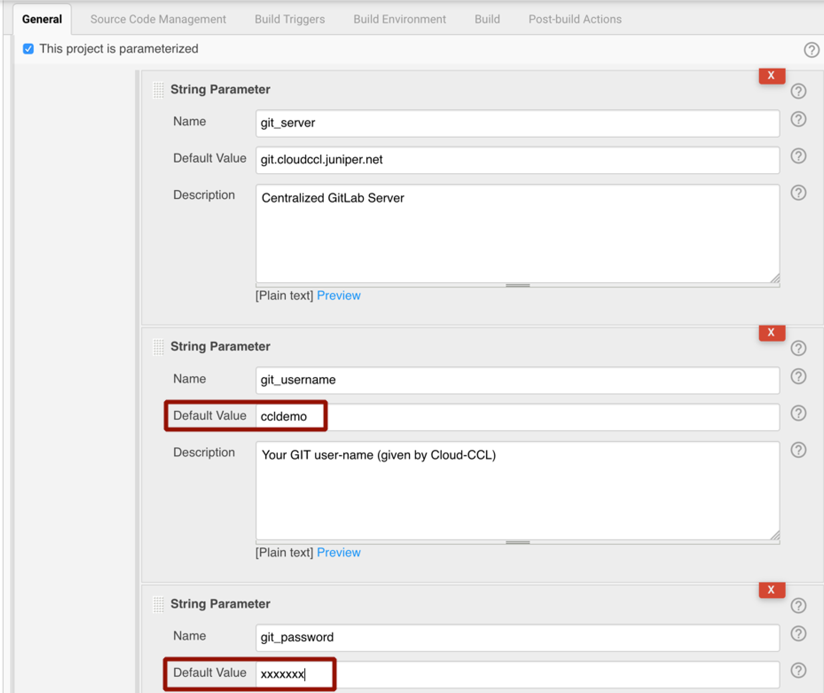Click the ccldemo Default Value field
Screen dimensions: 824x693
pos(517,416)
